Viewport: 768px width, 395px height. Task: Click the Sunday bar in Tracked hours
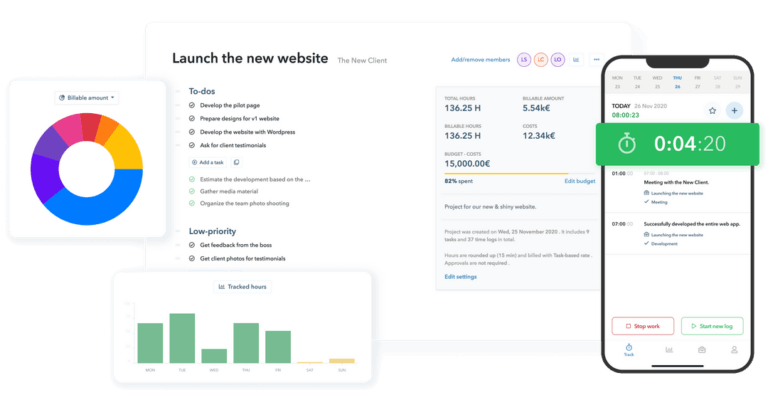click(342, 361)
